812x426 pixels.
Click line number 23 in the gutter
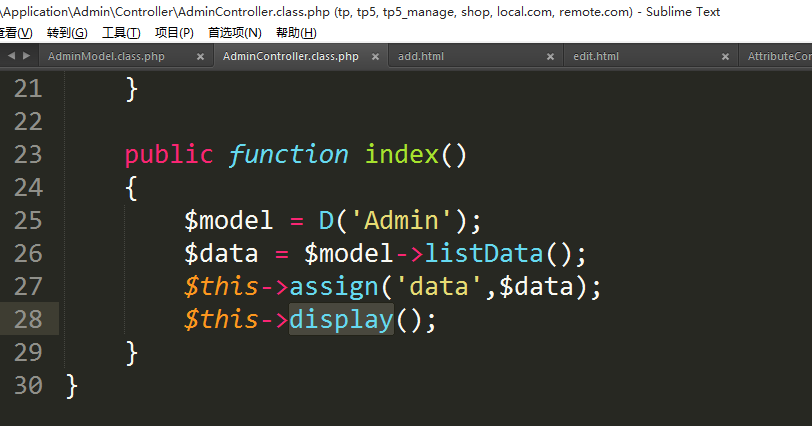pyautogui.click(x=28, y=154)
